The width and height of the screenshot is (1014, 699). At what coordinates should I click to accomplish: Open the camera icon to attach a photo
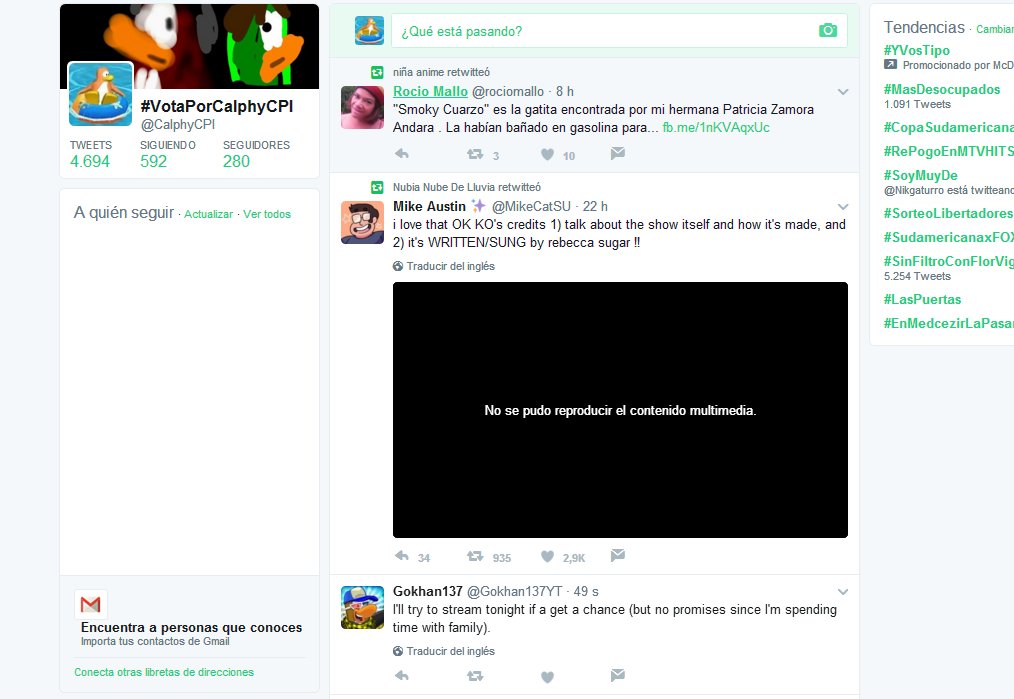[x=827, y=30]
